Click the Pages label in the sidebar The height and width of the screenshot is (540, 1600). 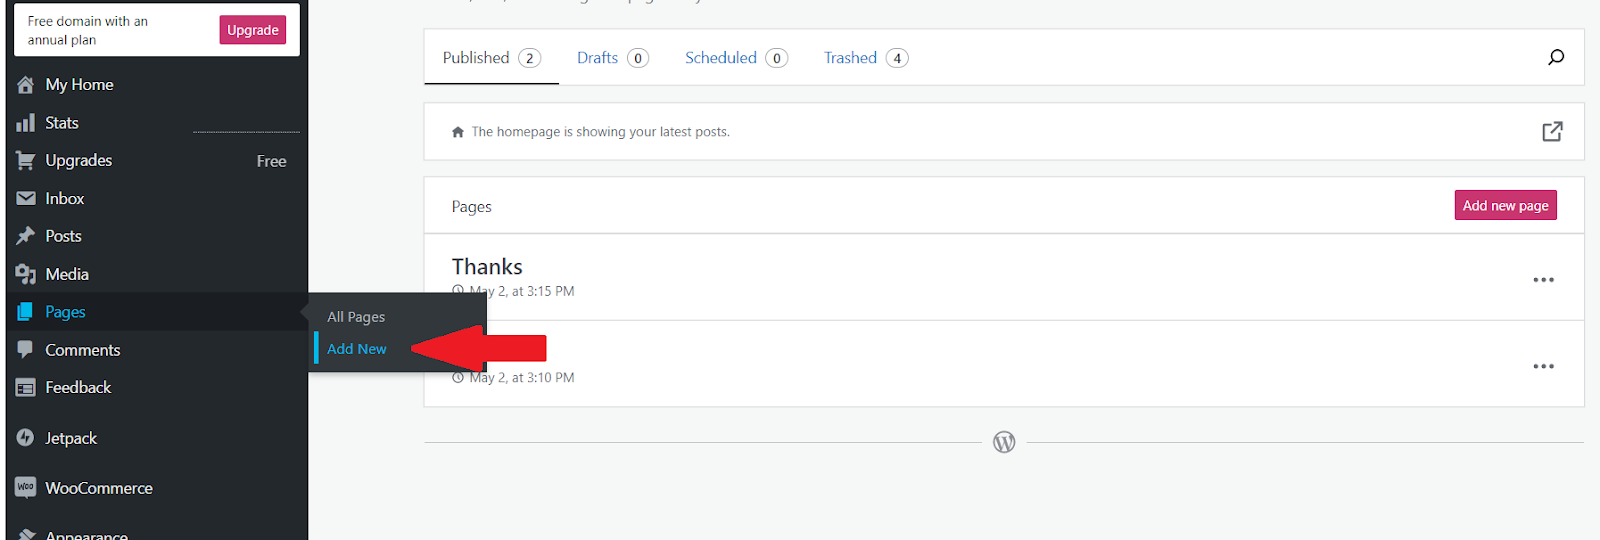pos(65,312)
